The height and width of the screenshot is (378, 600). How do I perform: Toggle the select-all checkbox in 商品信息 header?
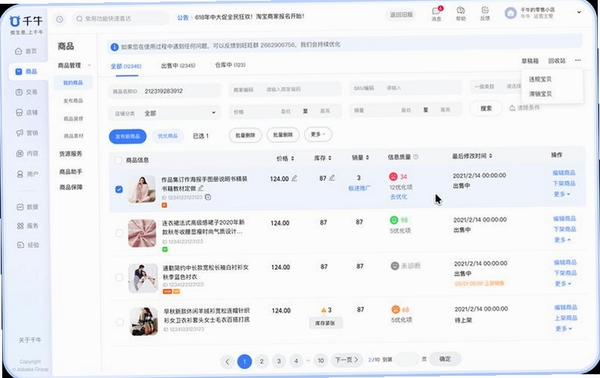point(118,160)
